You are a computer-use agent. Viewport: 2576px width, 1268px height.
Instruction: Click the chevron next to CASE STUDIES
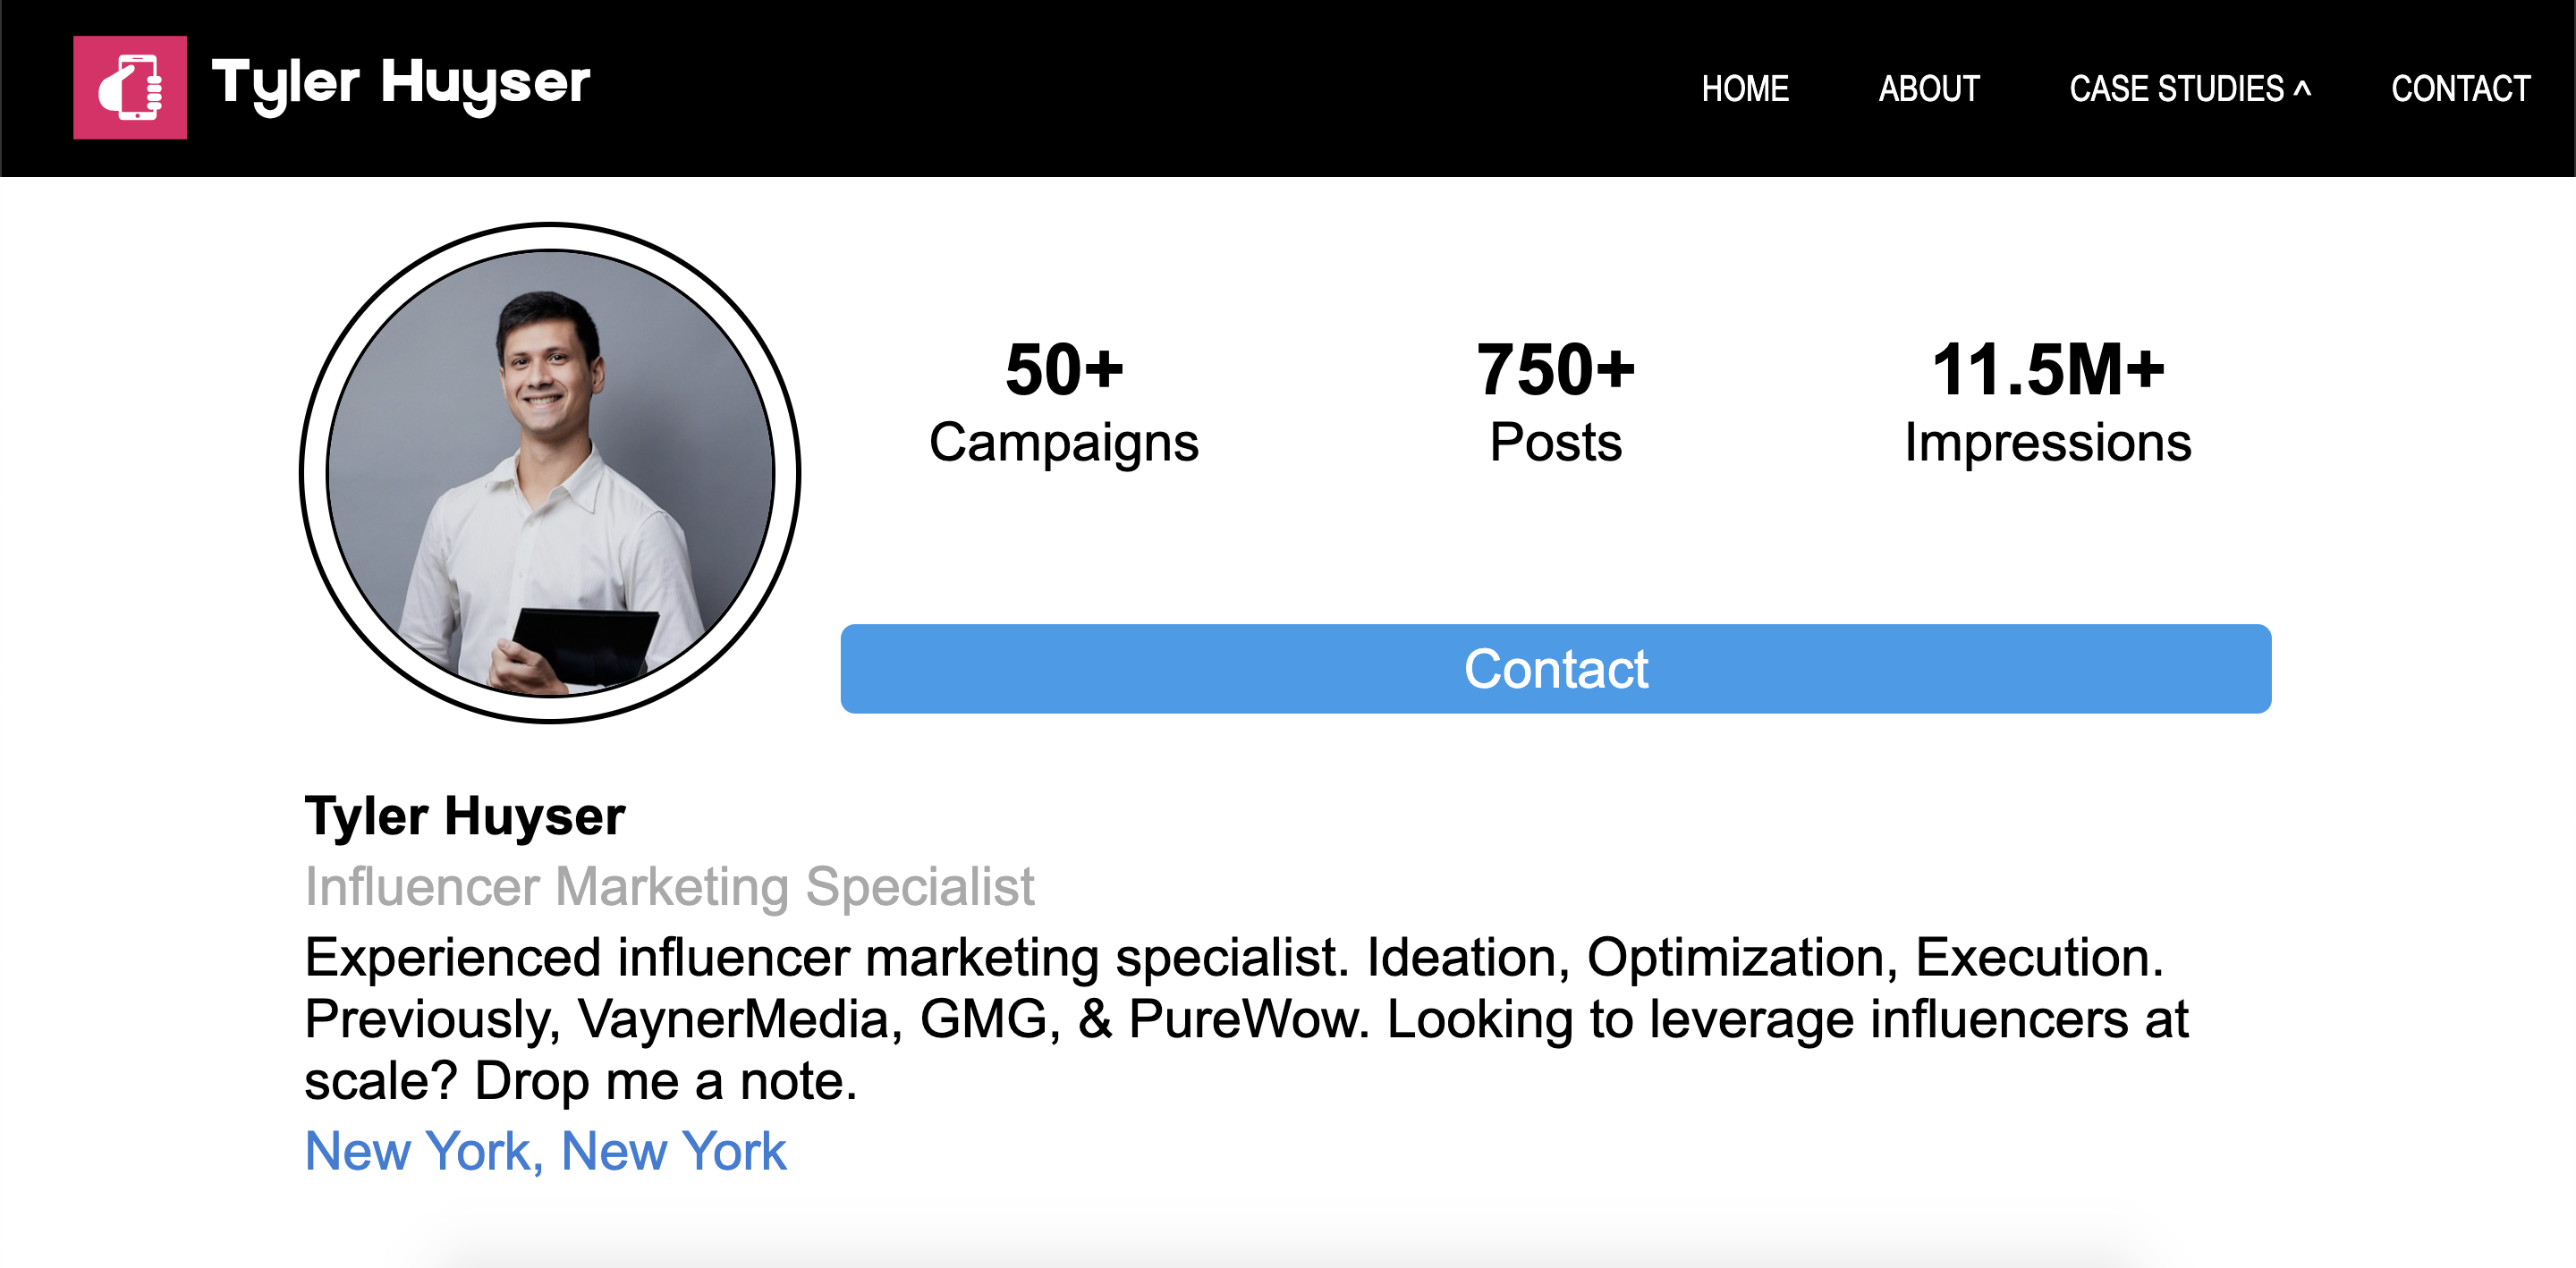[2302, 89]
